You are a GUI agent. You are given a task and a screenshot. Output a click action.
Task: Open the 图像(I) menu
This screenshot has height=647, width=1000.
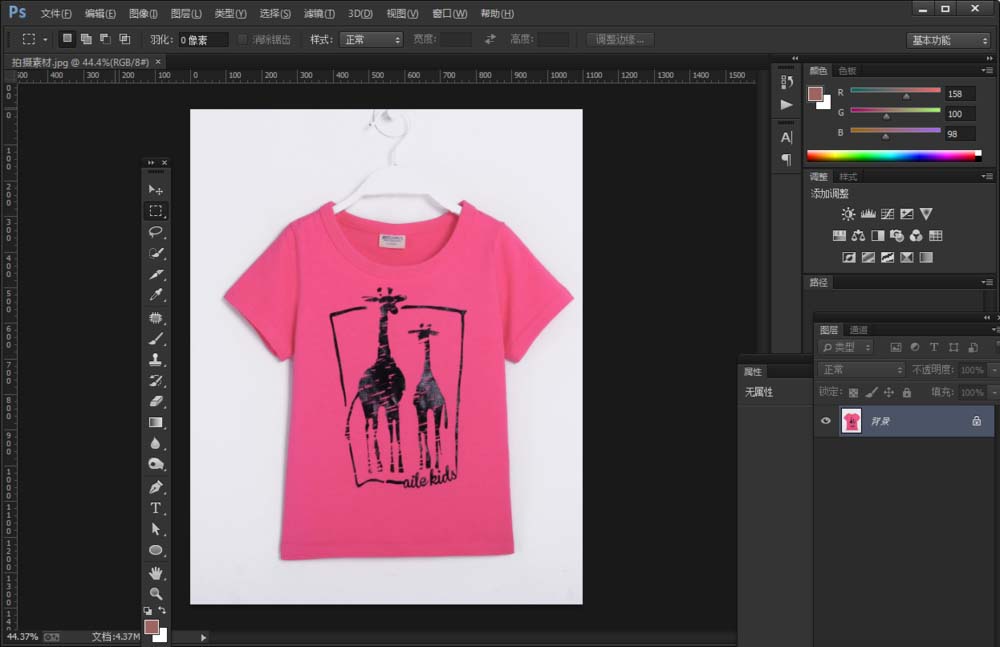point(143,14)
